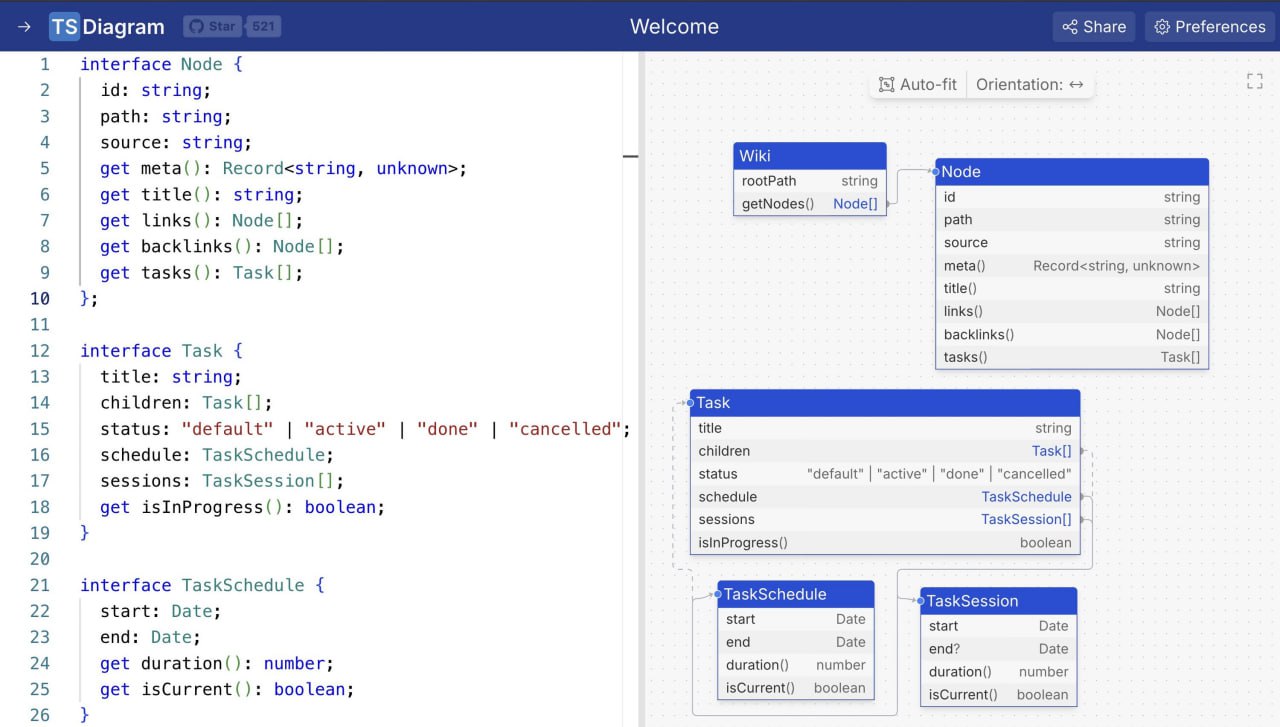Select the Node diagram header
The image size is (1280, 727).
tap(1071, 172)
